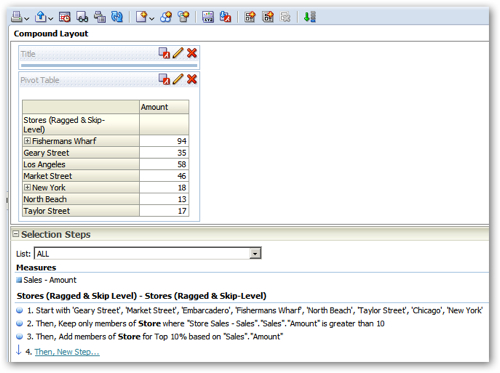Click the refresh results toolbar icon
The width and height of the screenshot is (500, 373).
click(x=117, y=17)
